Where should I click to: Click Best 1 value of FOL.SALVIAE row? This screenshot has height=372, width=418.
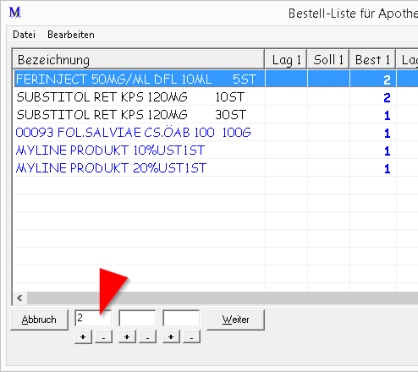386,133
